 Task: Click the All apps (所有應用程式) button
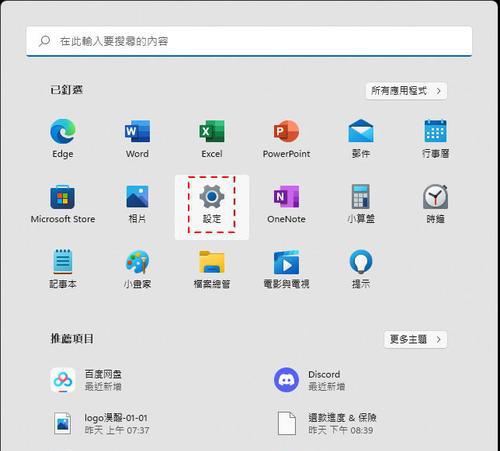[406, 91]
